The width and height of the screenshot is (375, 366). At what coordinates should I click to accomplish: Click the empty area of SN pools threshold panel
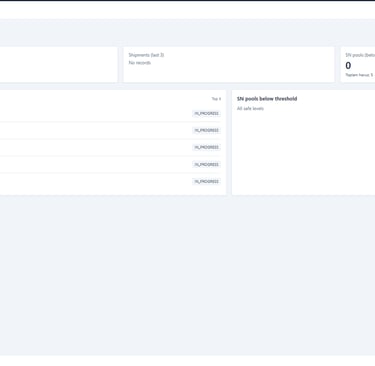pos(303,153)
